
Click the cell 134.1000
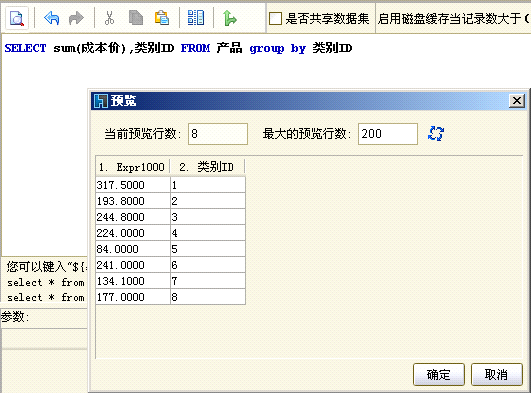(x=133, y=281)
